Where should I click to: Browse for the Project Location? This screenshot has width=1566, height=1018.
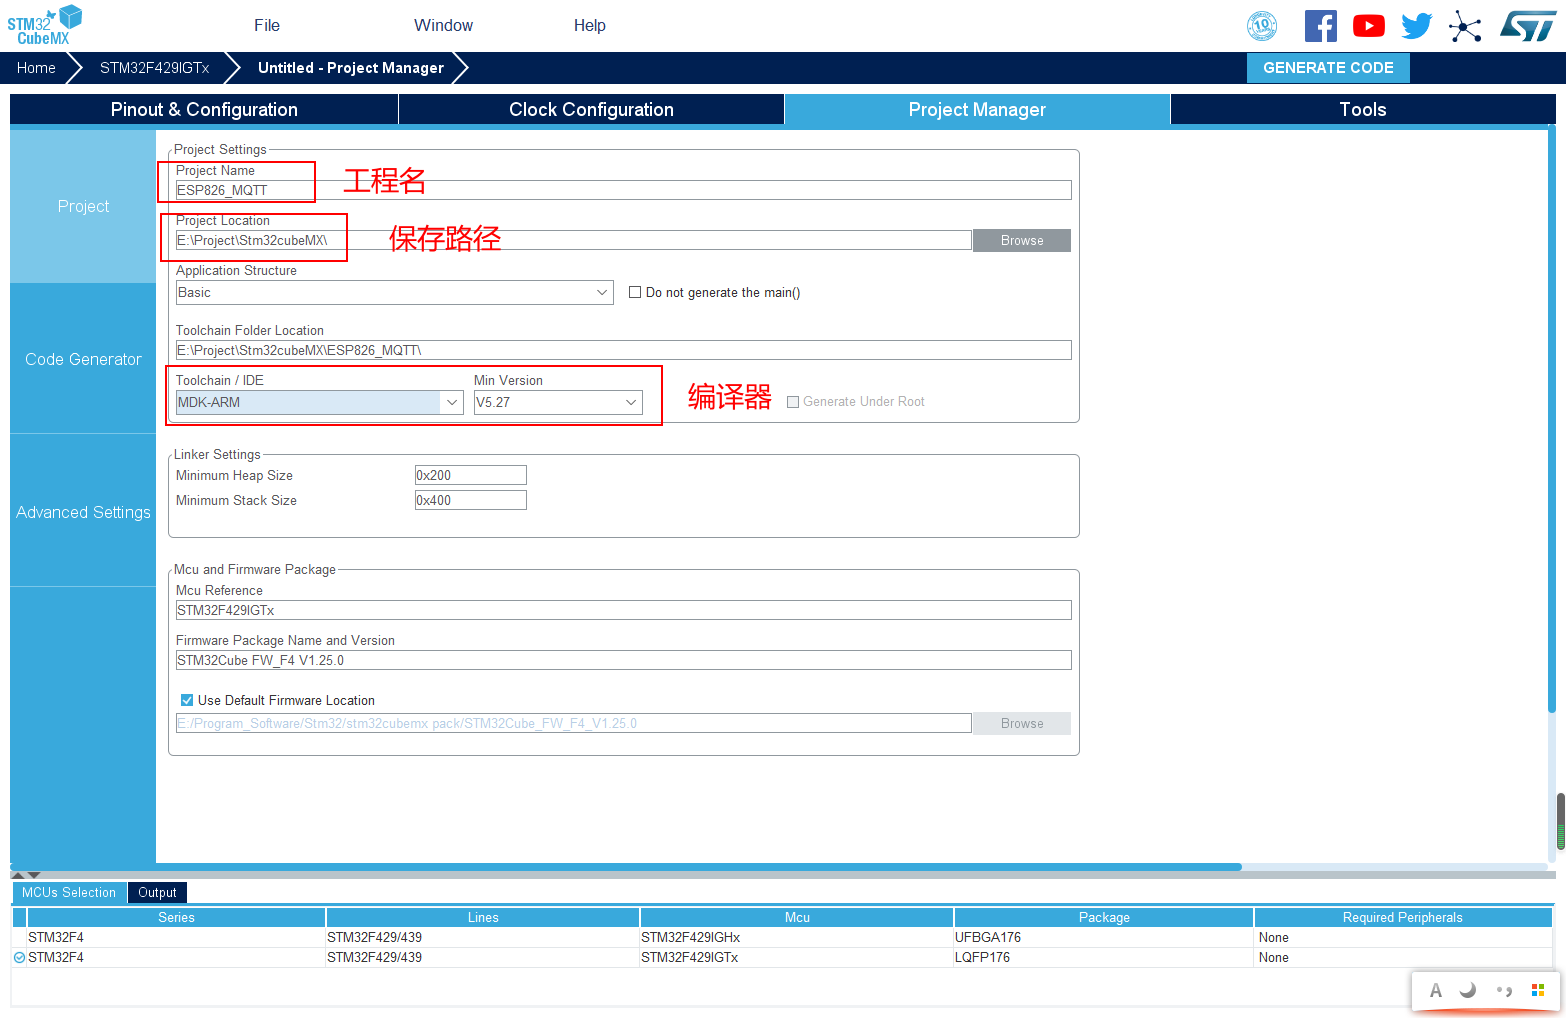point(1022,240)
